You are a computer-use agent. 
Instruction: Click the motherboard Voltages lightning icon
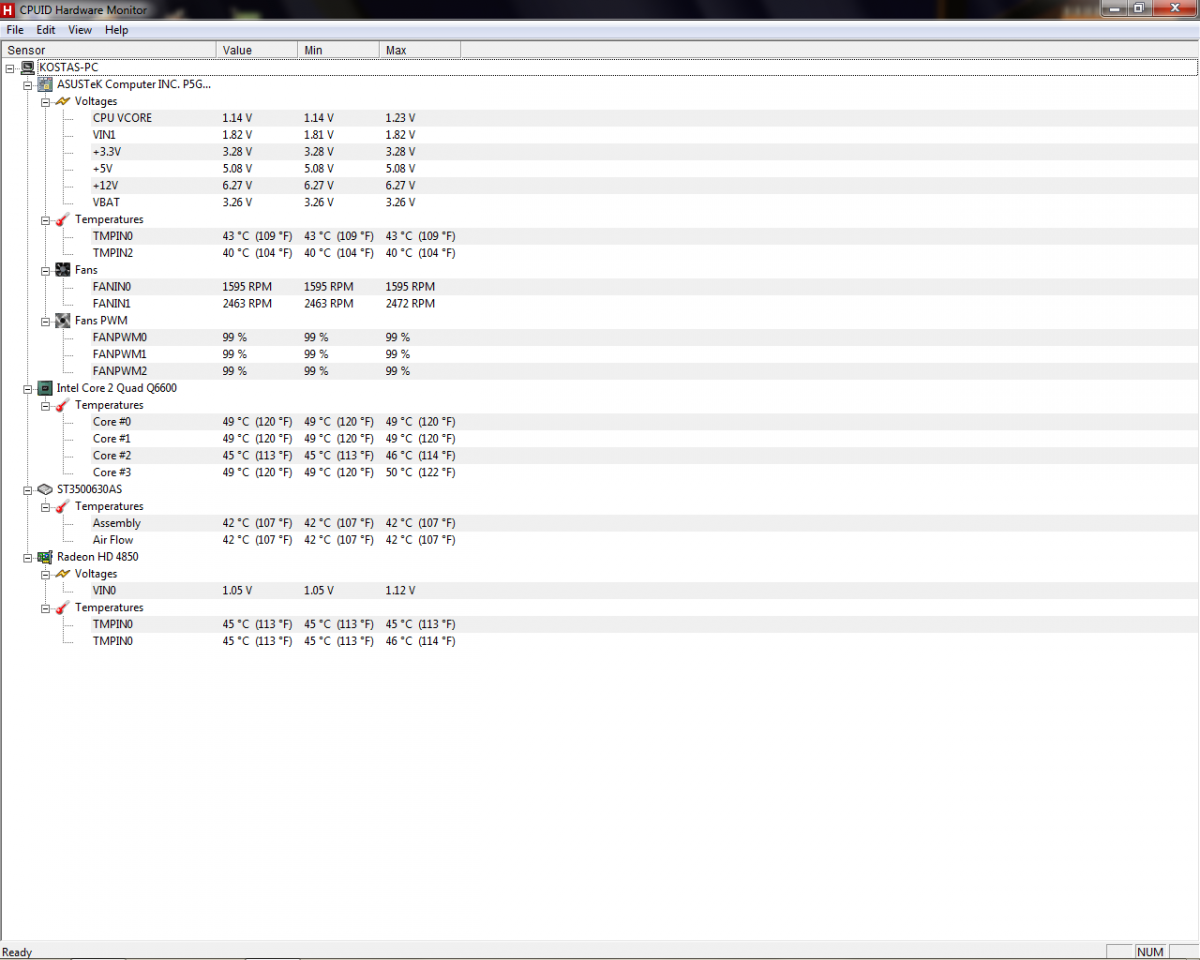coord(62,102)
